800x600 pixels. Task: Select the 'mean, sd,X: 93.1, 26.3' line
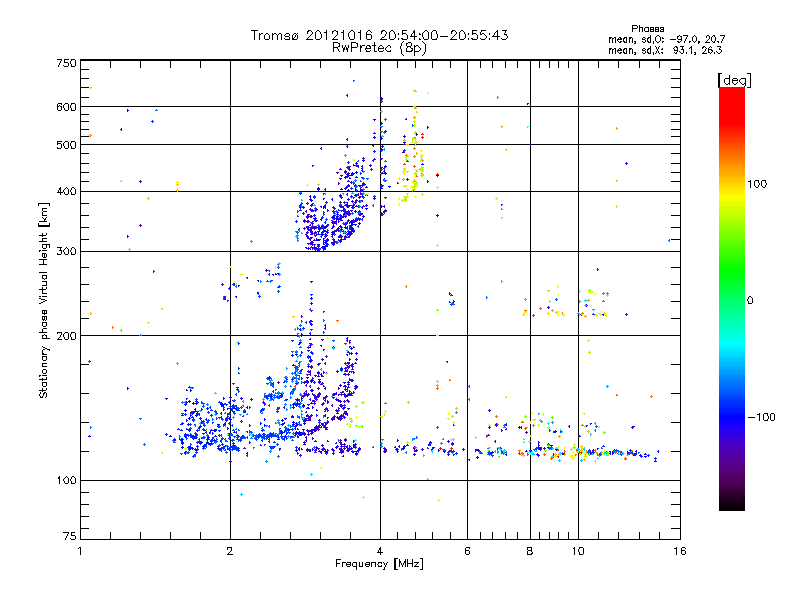(x=665, y=50)
